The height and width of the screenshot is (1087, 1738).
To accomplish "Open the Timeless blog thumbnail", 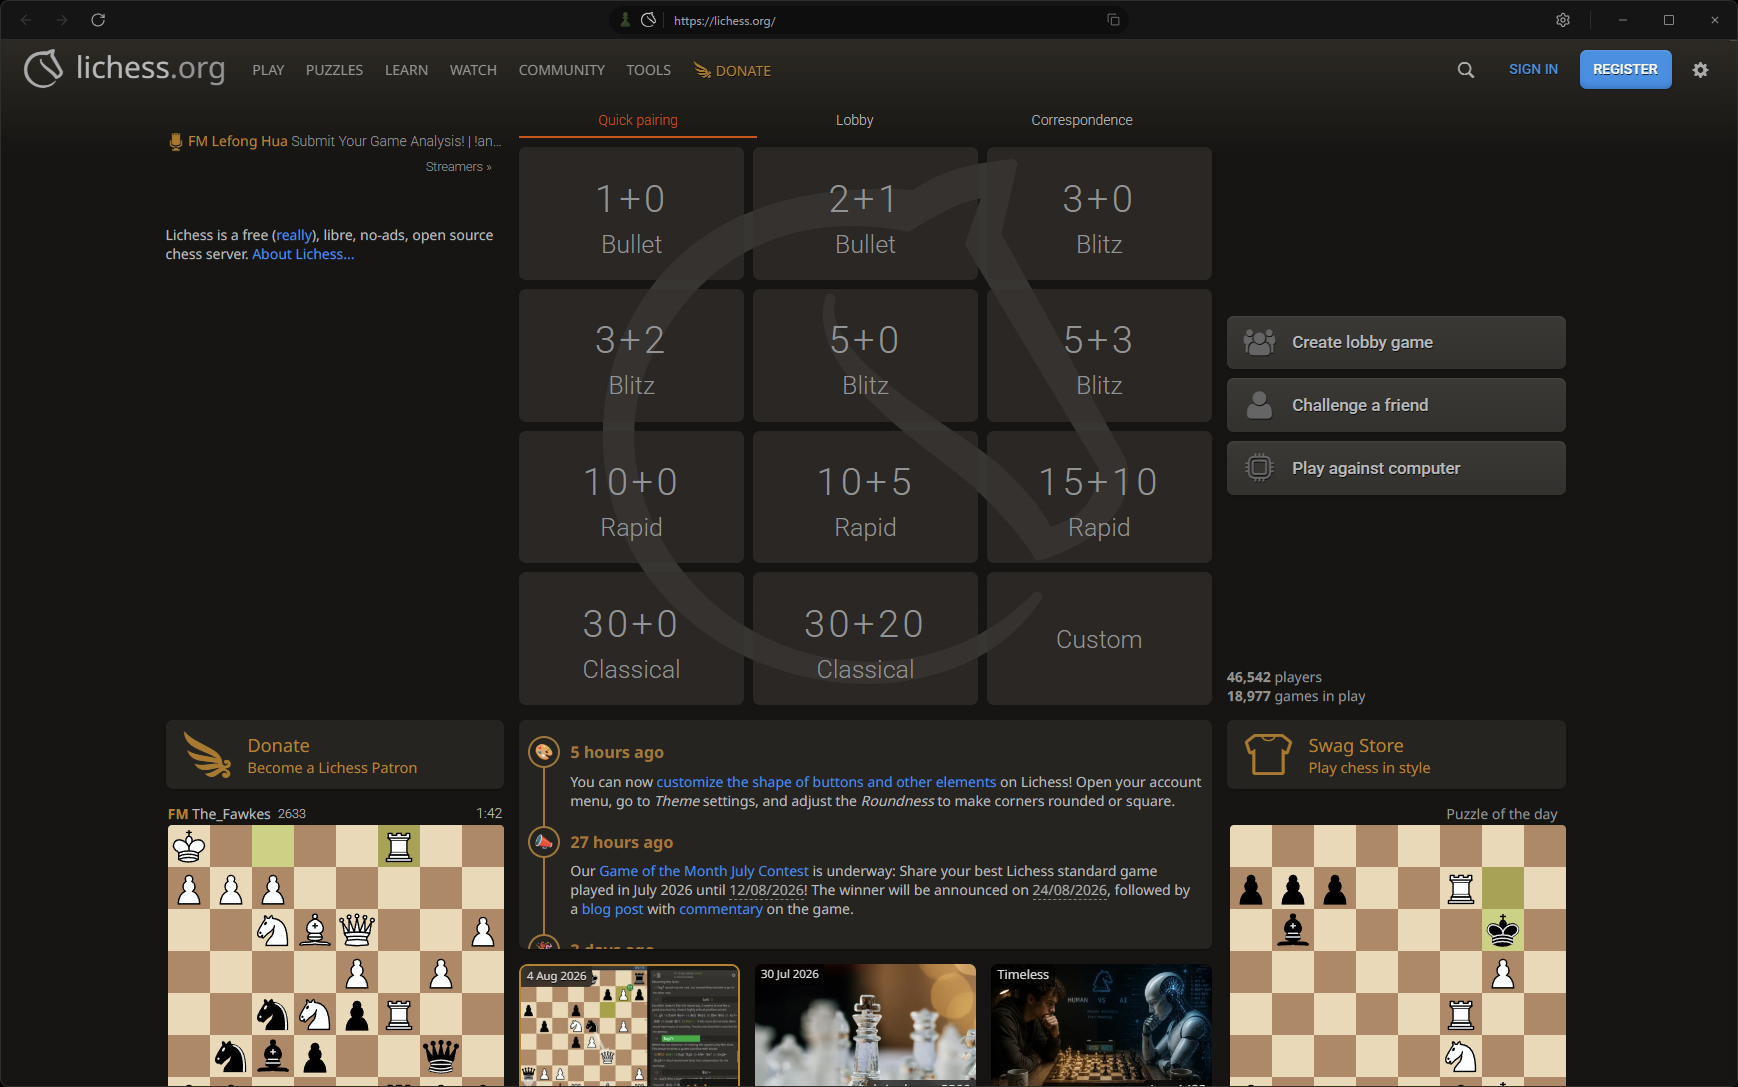I will click(1101, 1025).
